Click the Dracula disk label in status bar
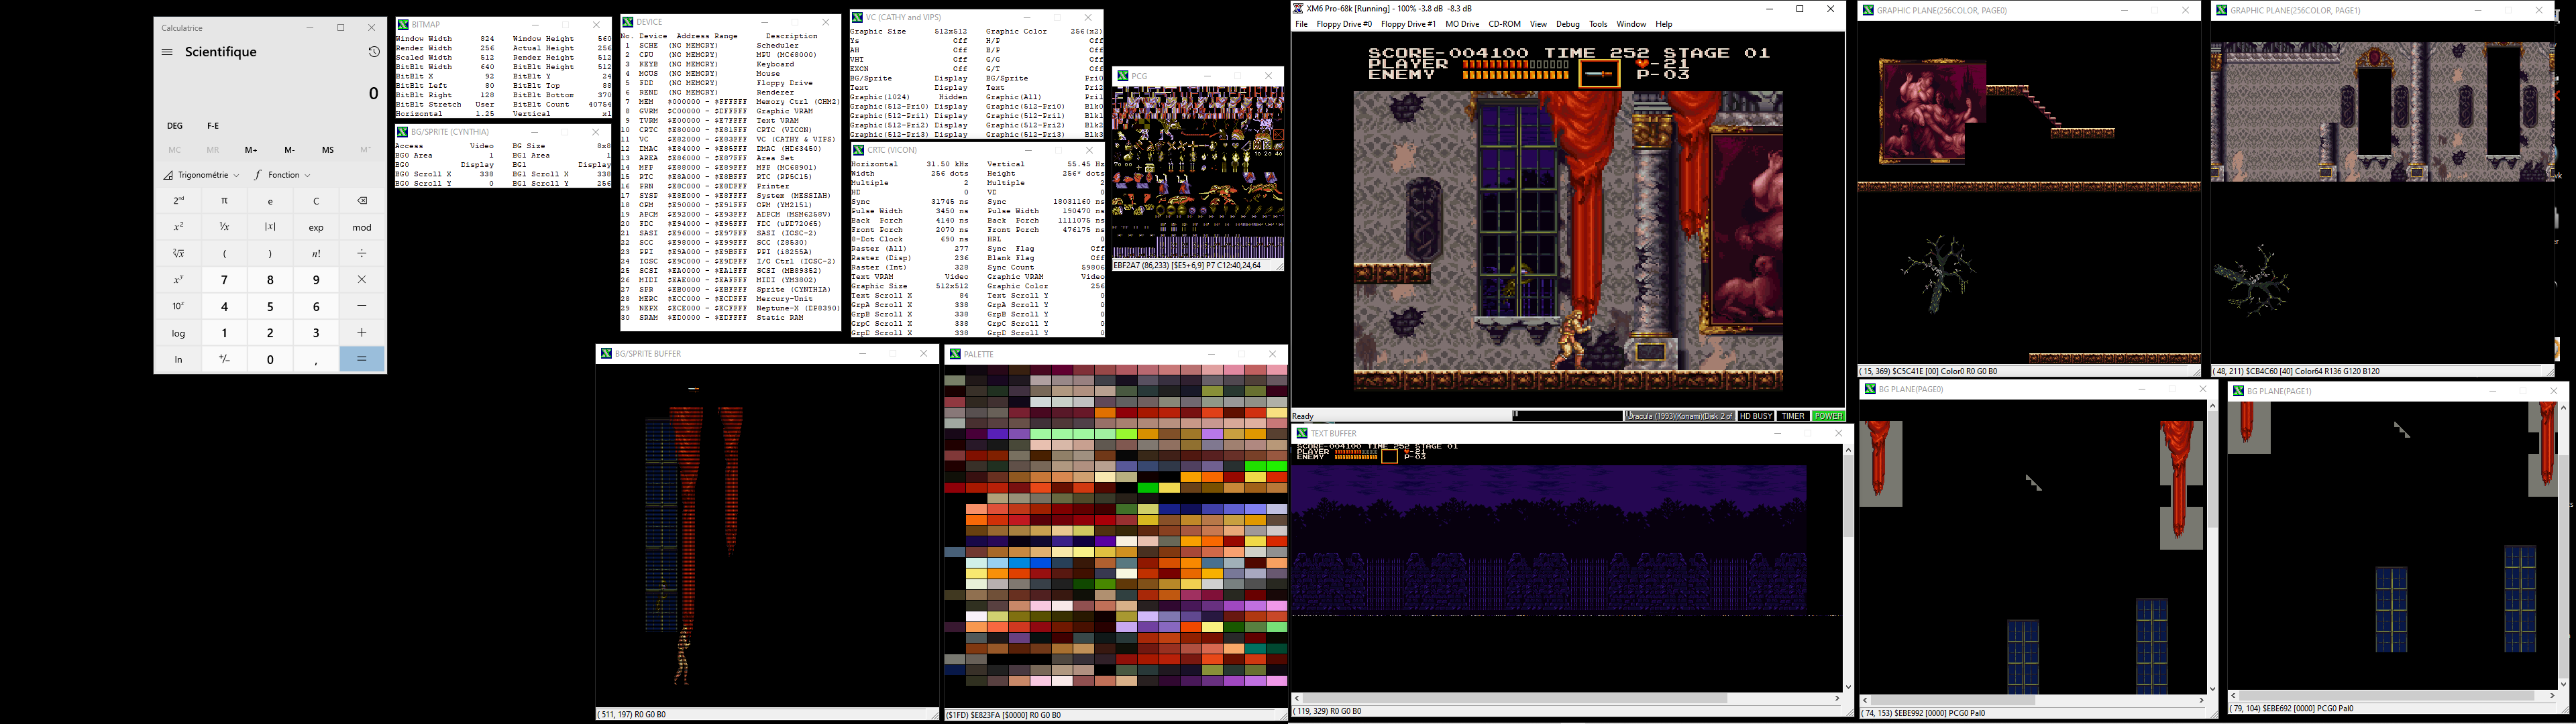 [x=1679, y=416]
